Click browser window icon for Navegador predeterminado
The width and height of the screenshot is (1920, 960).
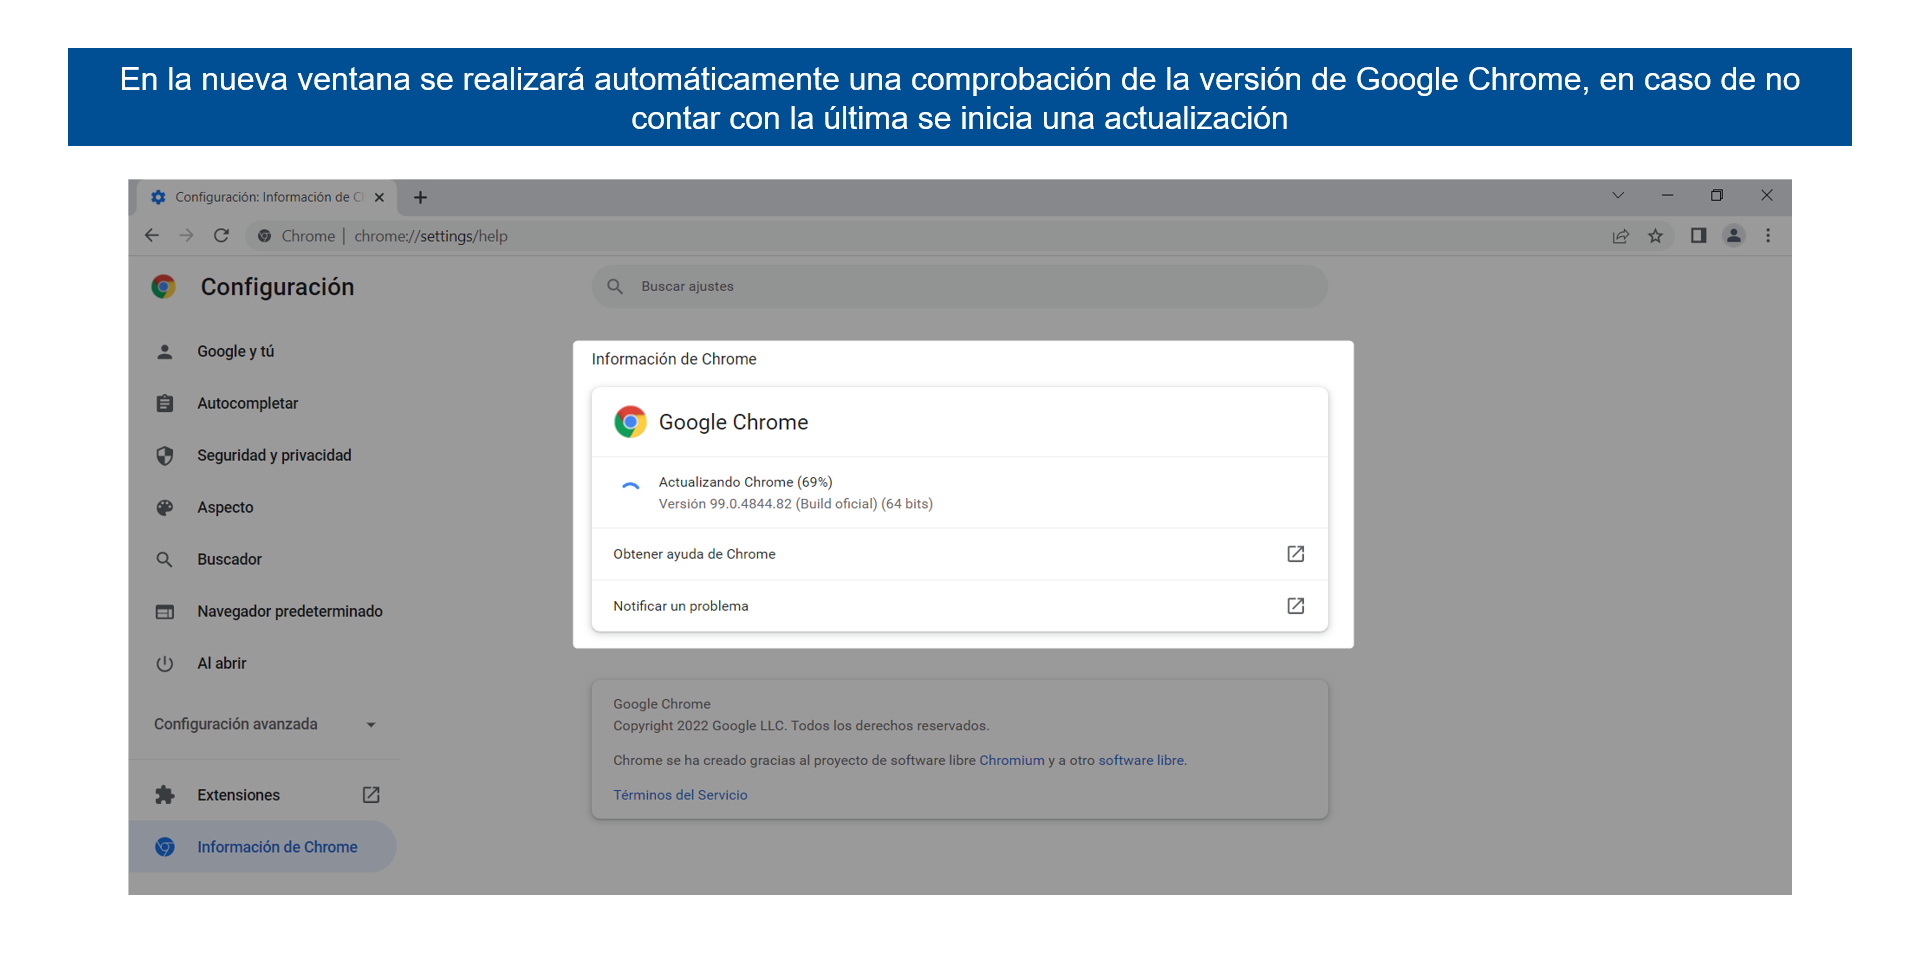point(165,612)
